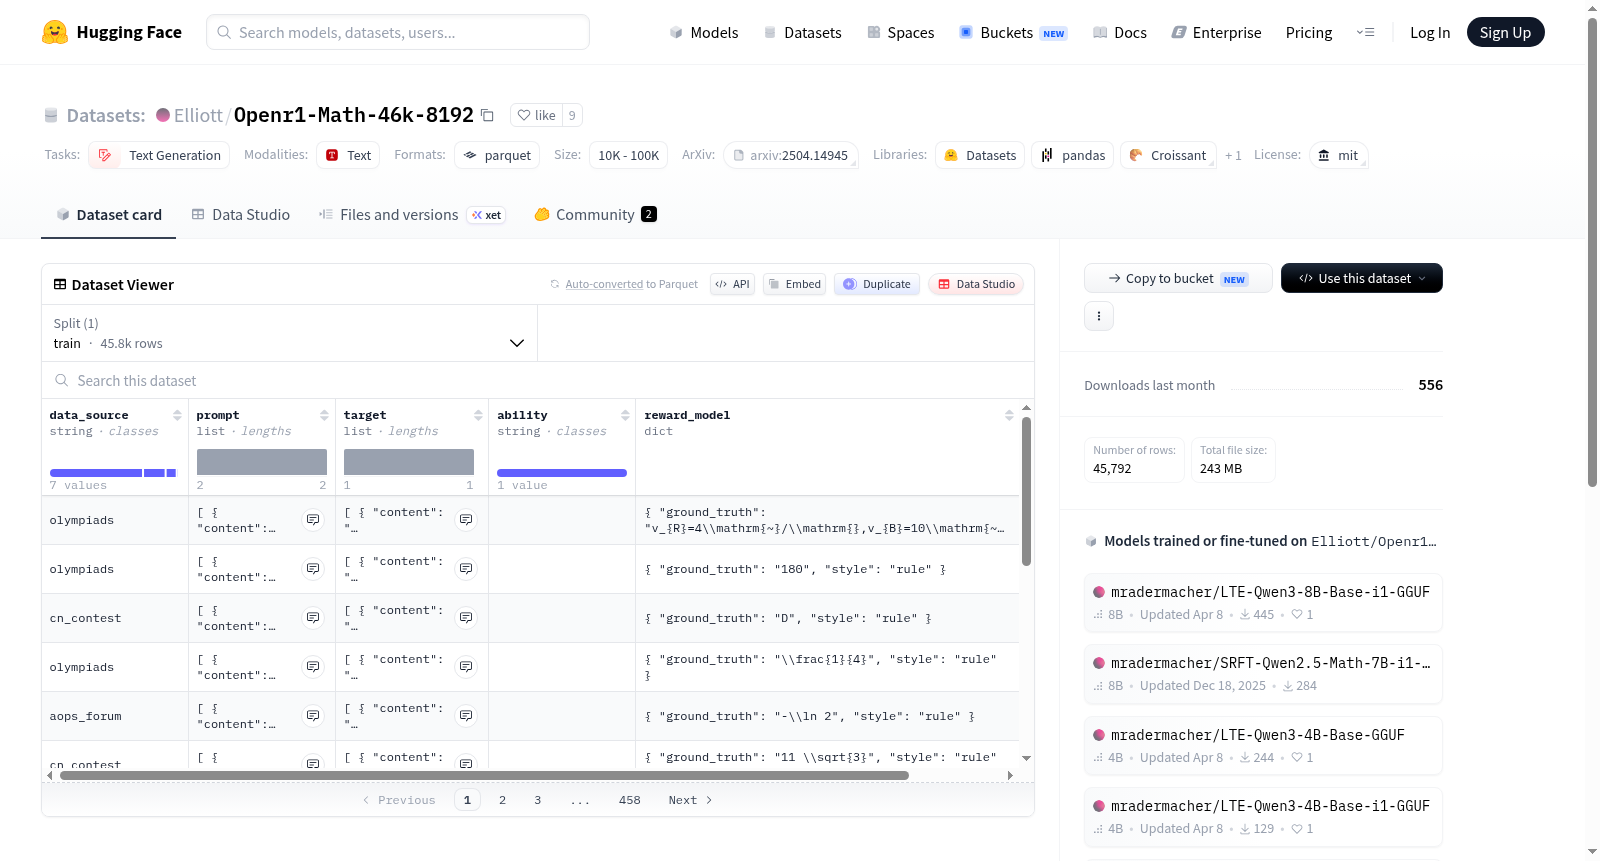Open chat icon in second olympiads row target
This screenshot has height=861, width=1600.
pyautogui.click(x=466, y=569)
